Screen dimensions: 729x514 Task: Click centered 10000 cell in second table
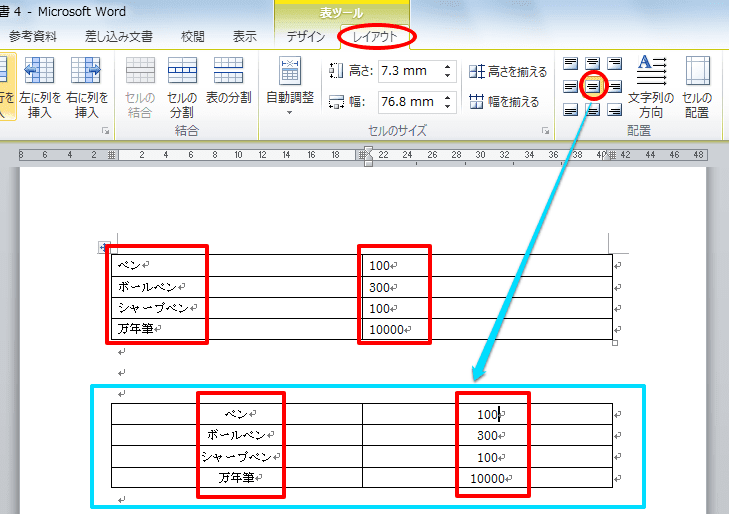coord(487,477)
